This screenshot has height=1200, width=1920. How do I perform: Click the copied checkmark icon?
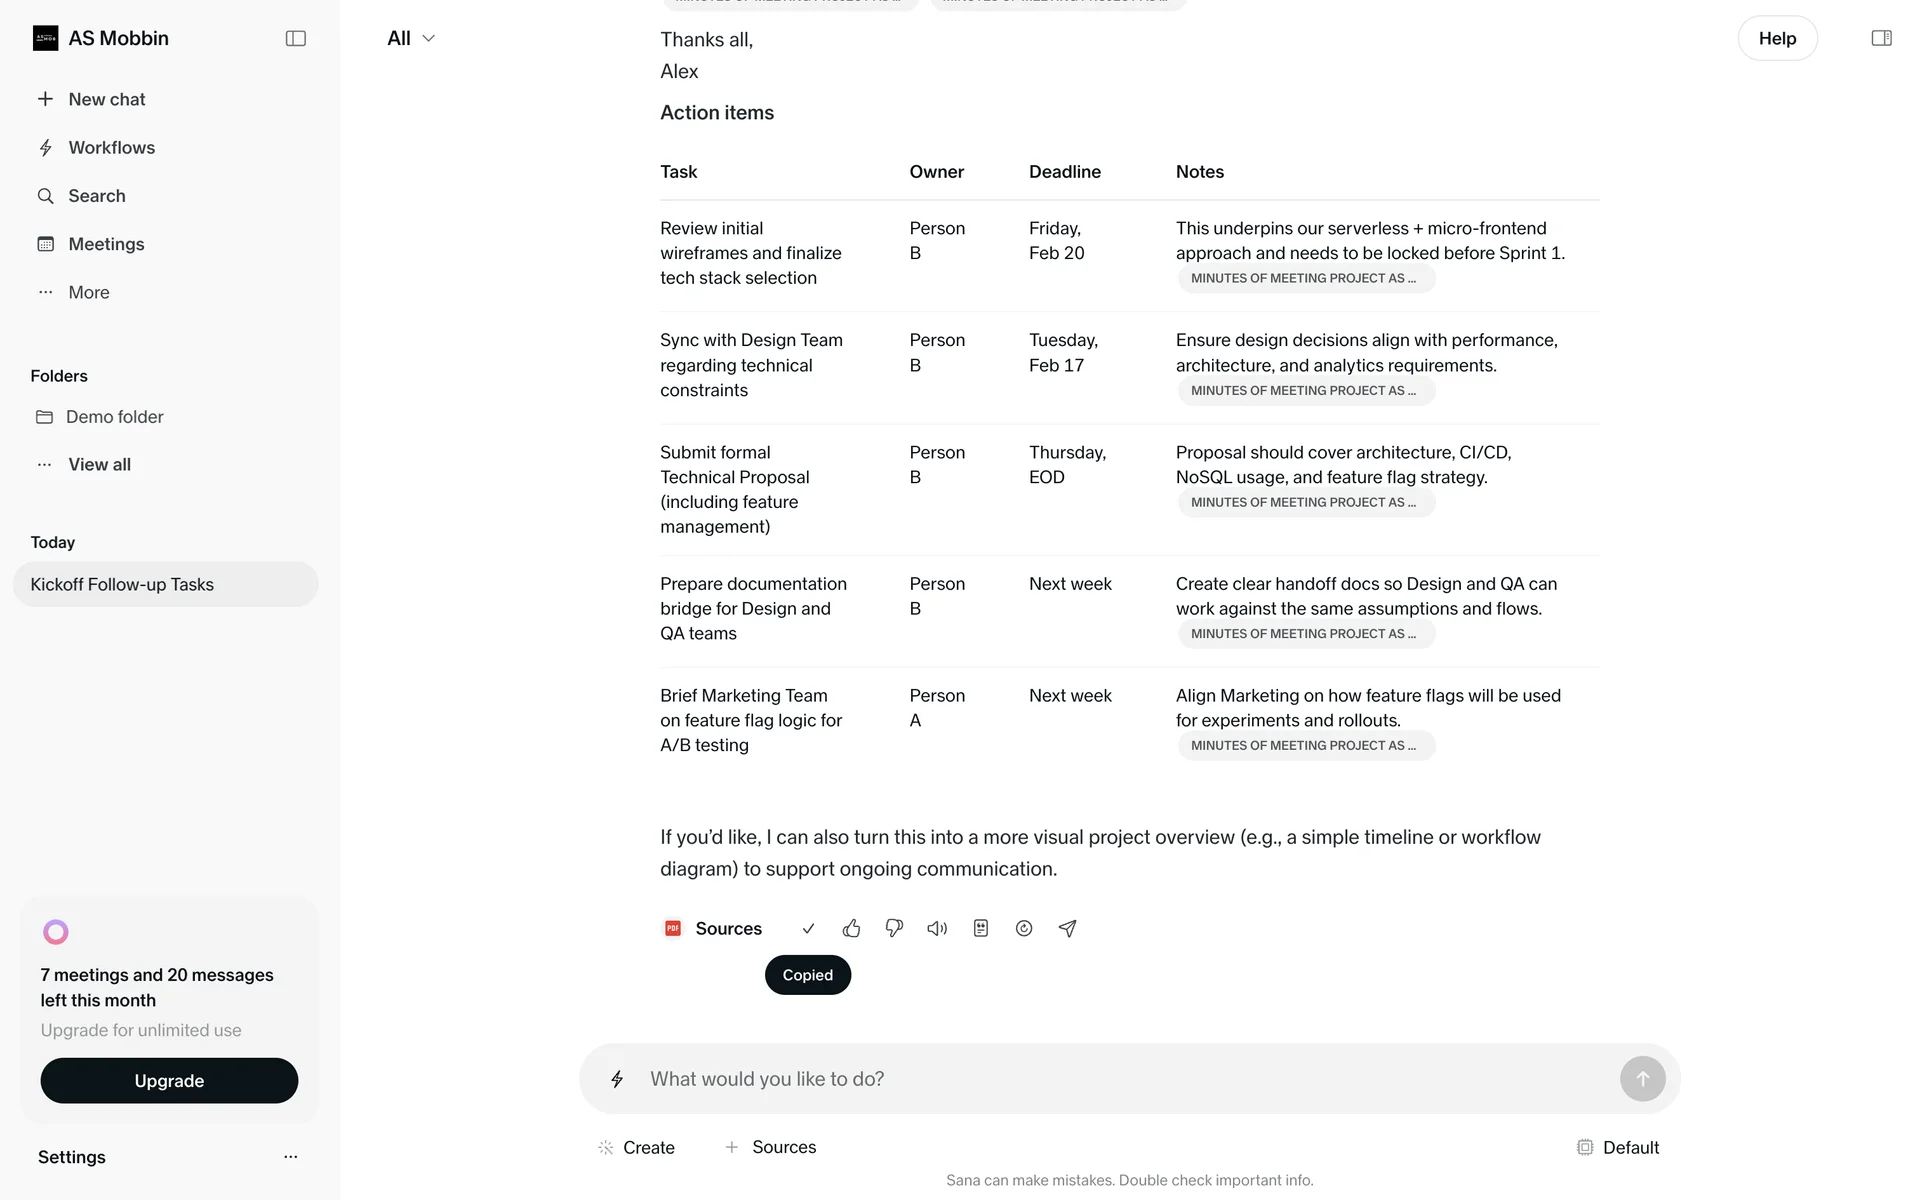coord(808,929)
